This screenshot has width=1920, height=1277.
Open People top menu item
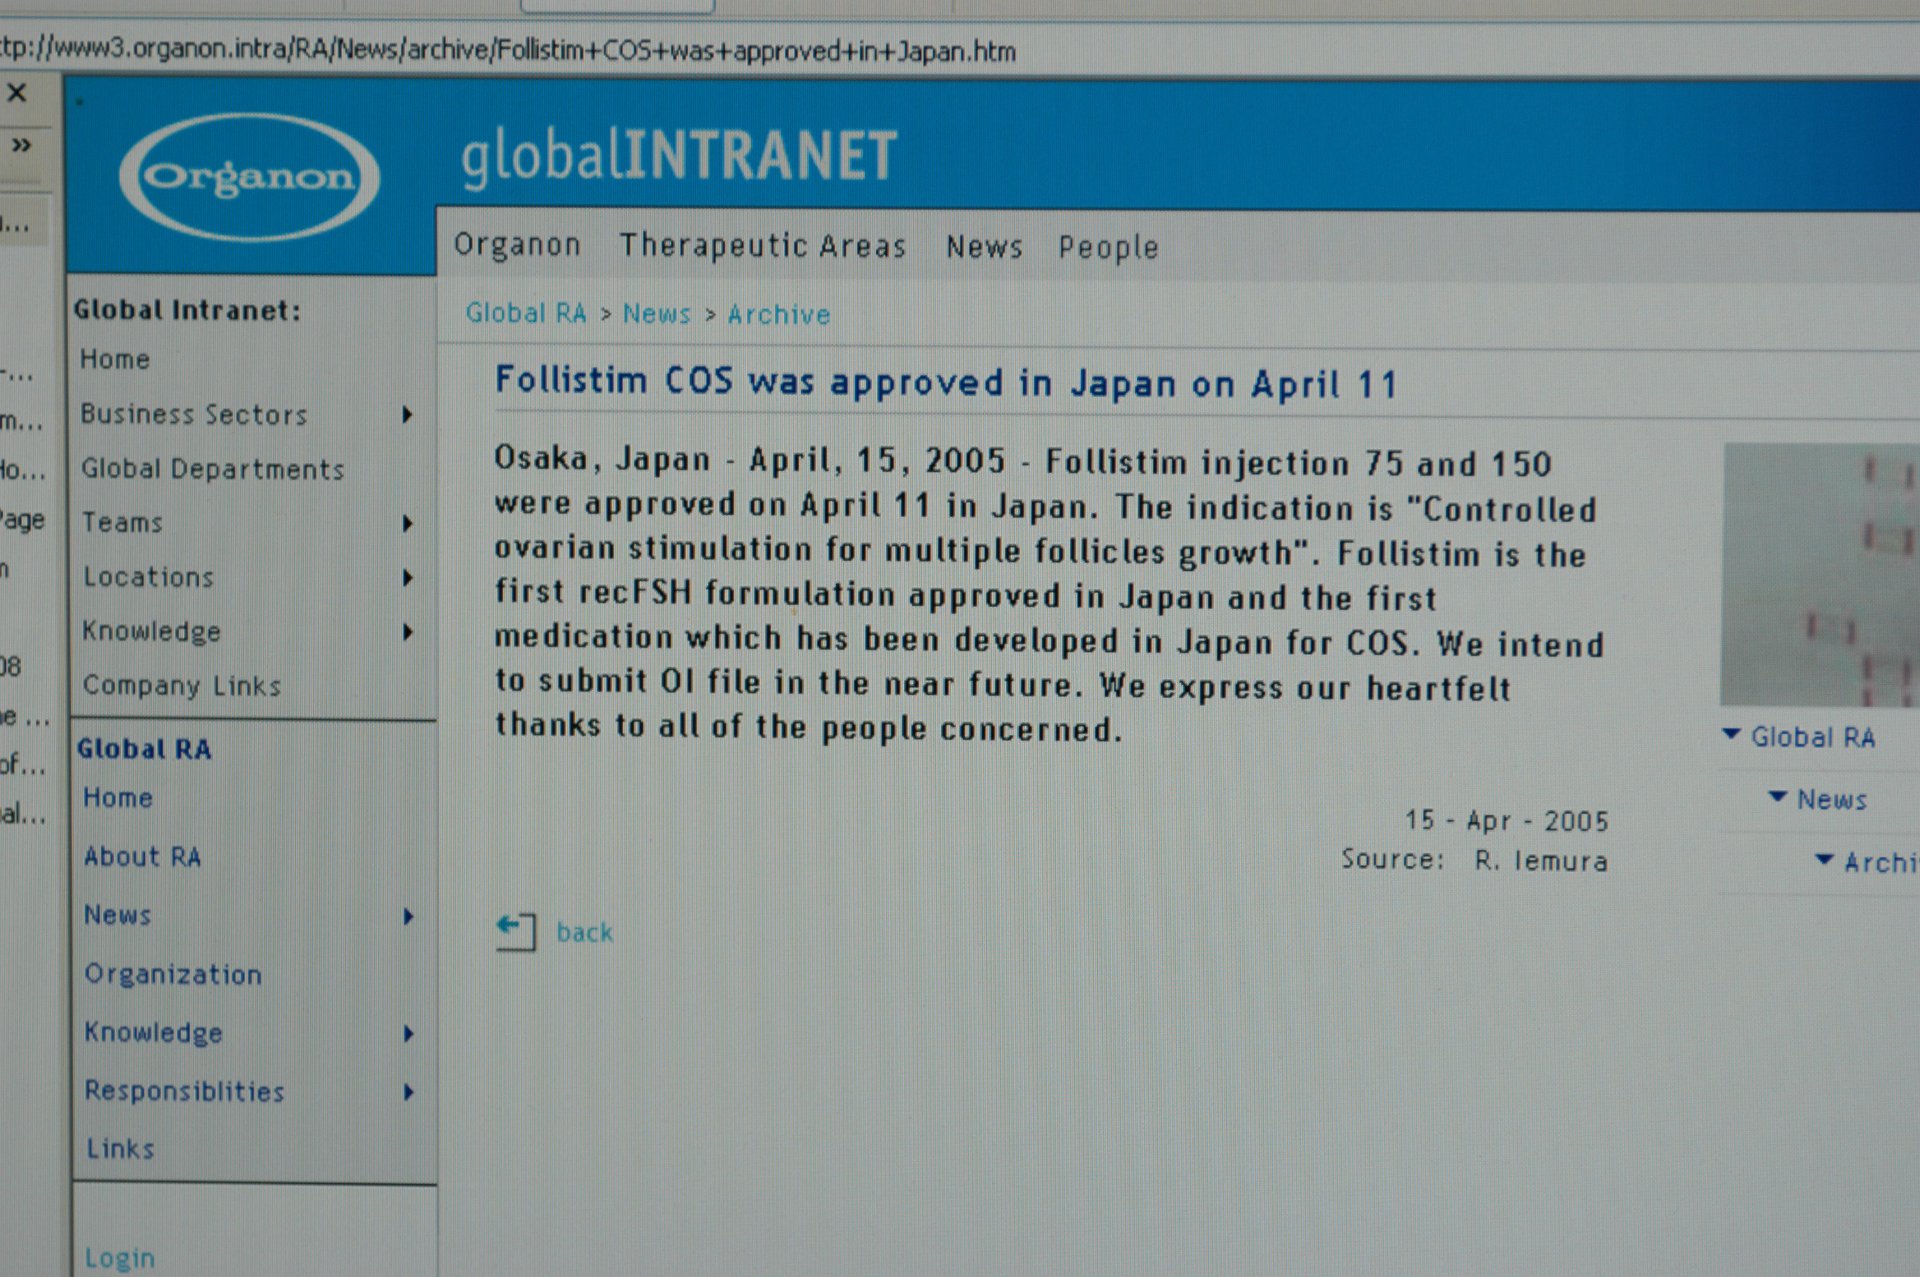coord(1108,247)
